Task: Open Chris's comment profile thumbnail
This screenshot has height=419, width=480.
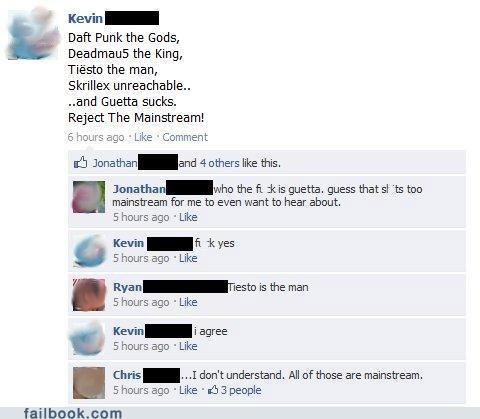Action: tap(89, 383)
